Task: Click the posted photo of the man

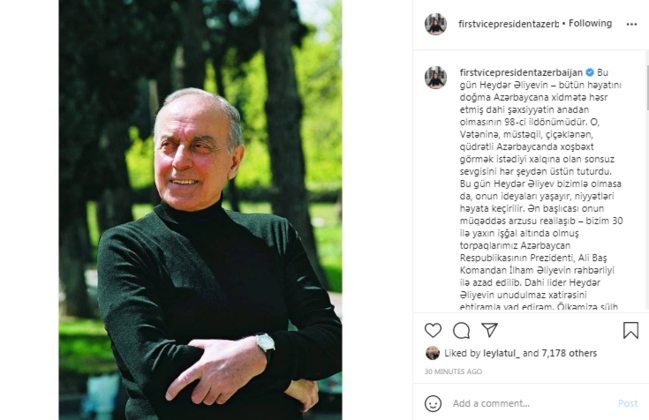Action: click(200, 210)
